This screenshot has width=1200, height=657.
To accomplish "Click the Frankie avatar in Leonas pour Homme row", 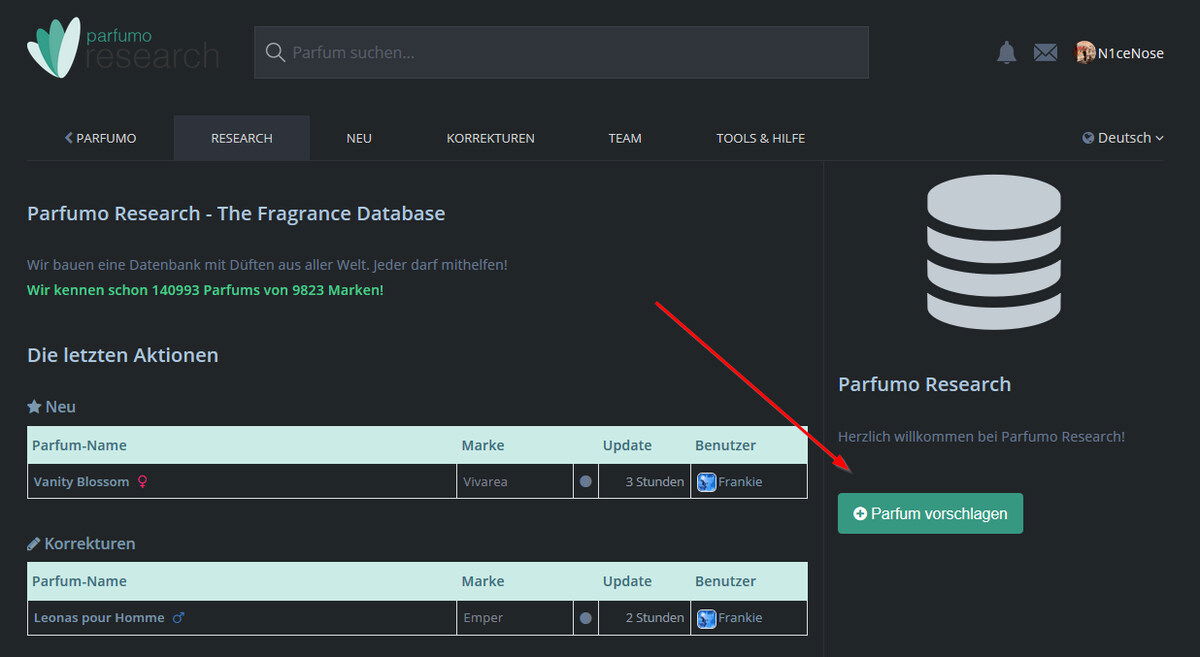I will (706, 618).
